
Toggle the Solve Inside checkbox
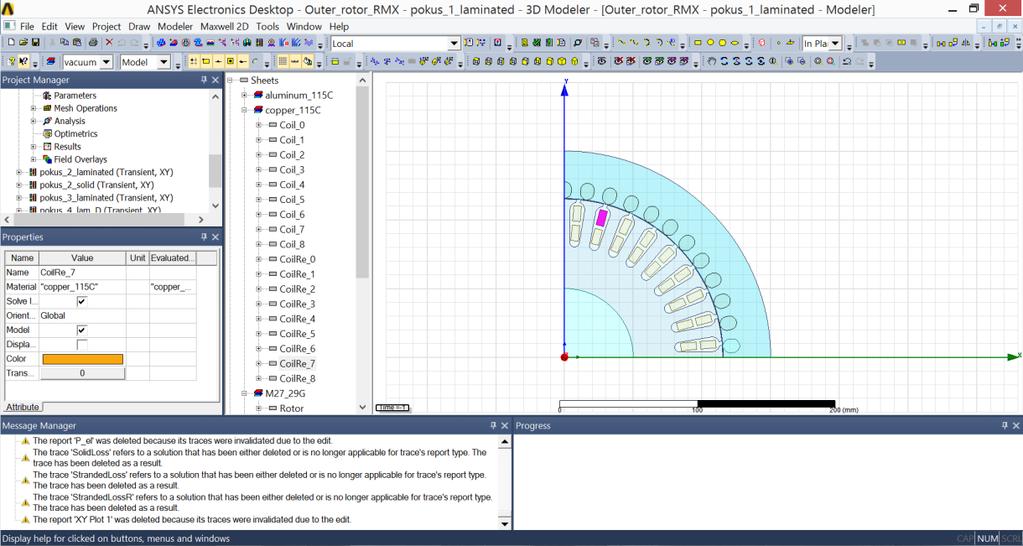point(82,301)
